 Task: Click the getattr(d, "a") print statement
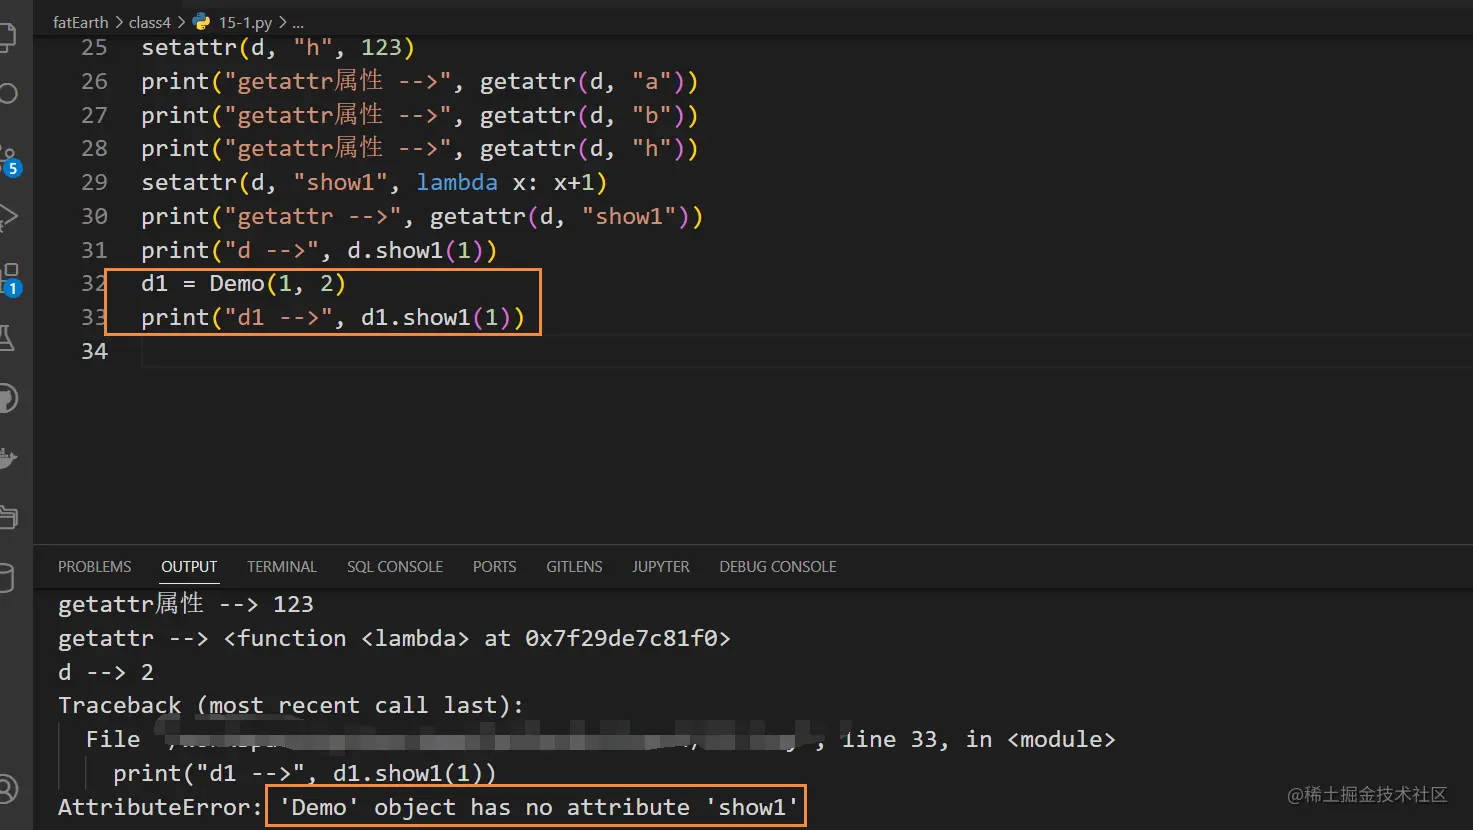click(x=420, y=81)
